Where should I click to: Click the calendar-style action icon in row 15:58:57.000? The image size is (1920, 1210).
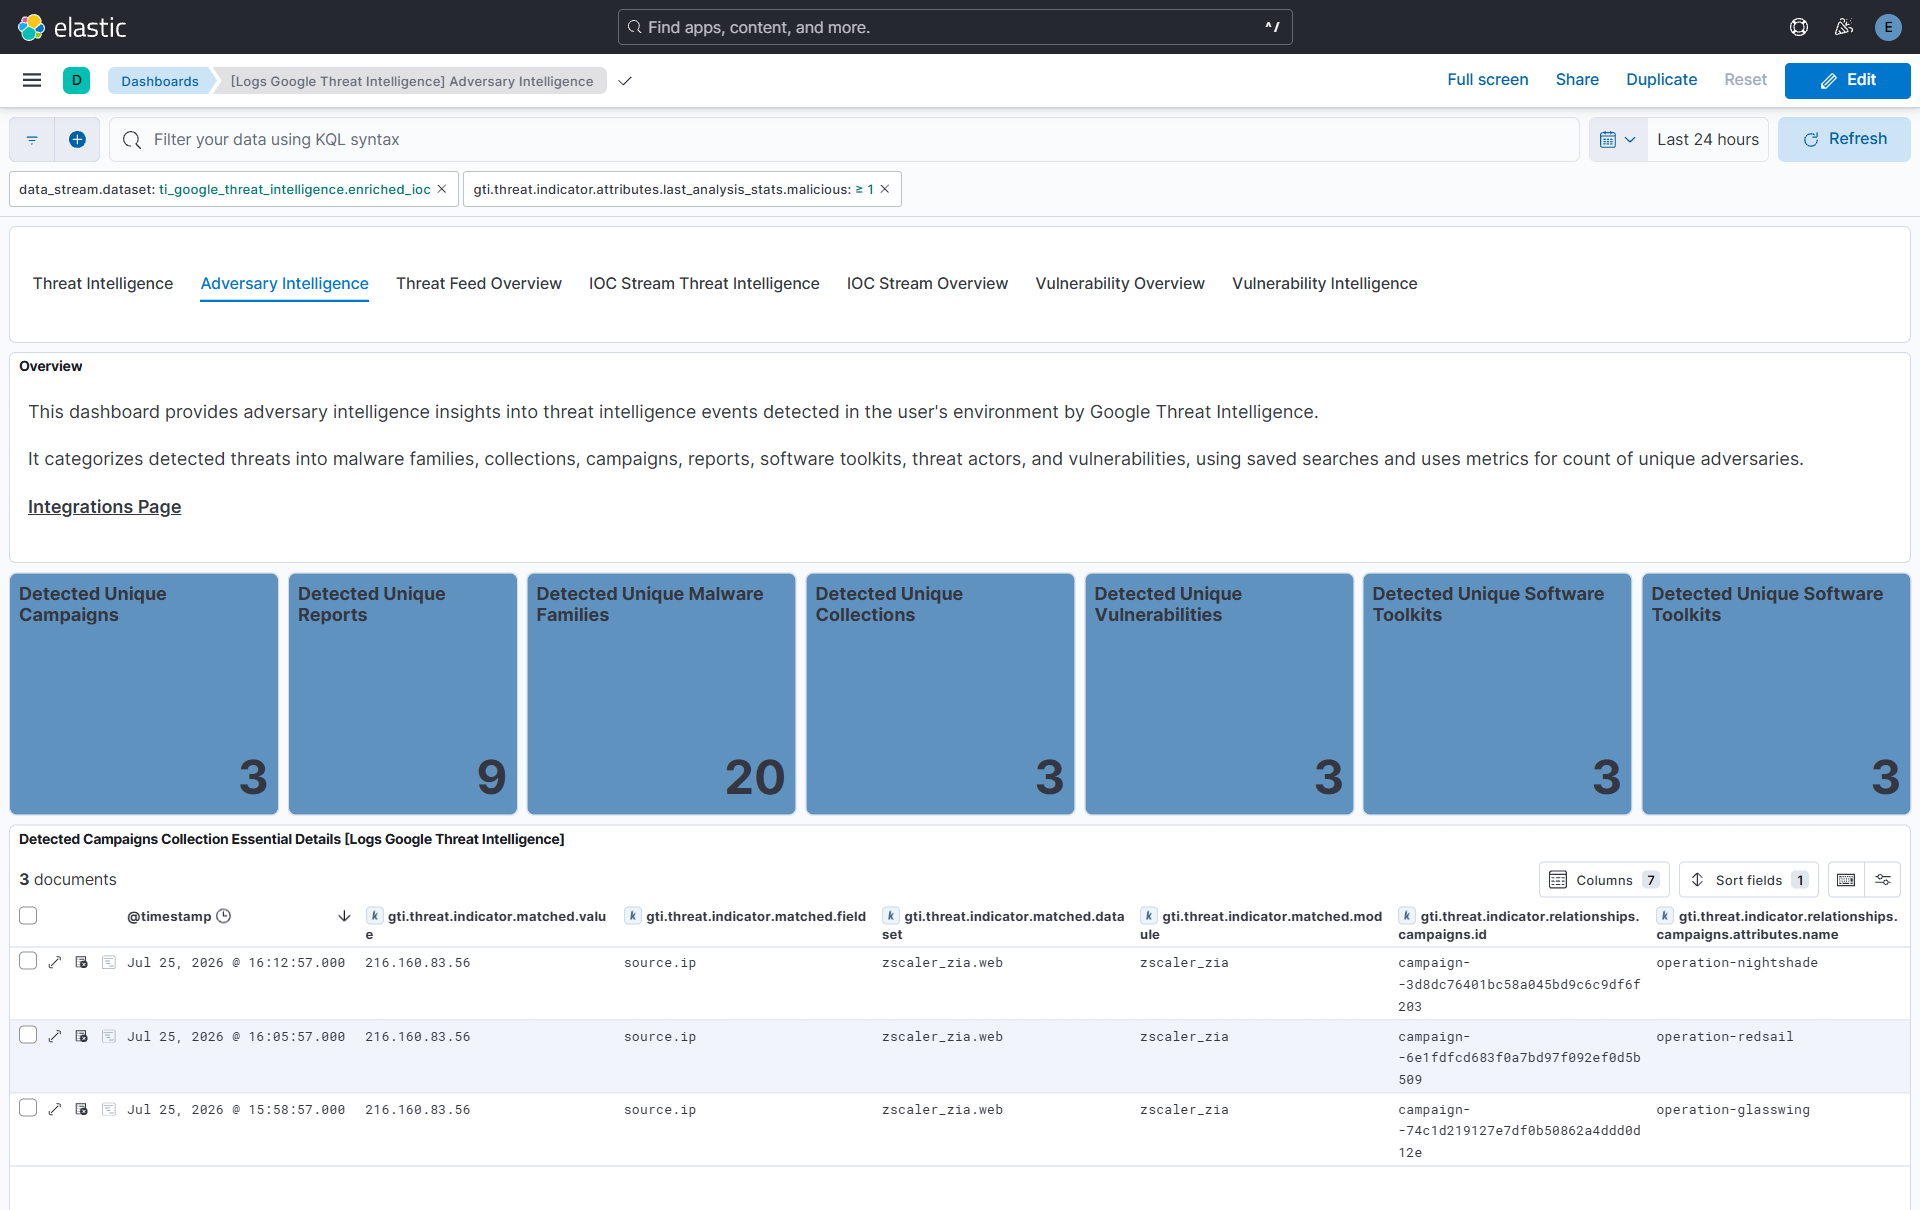(82, 1109)
